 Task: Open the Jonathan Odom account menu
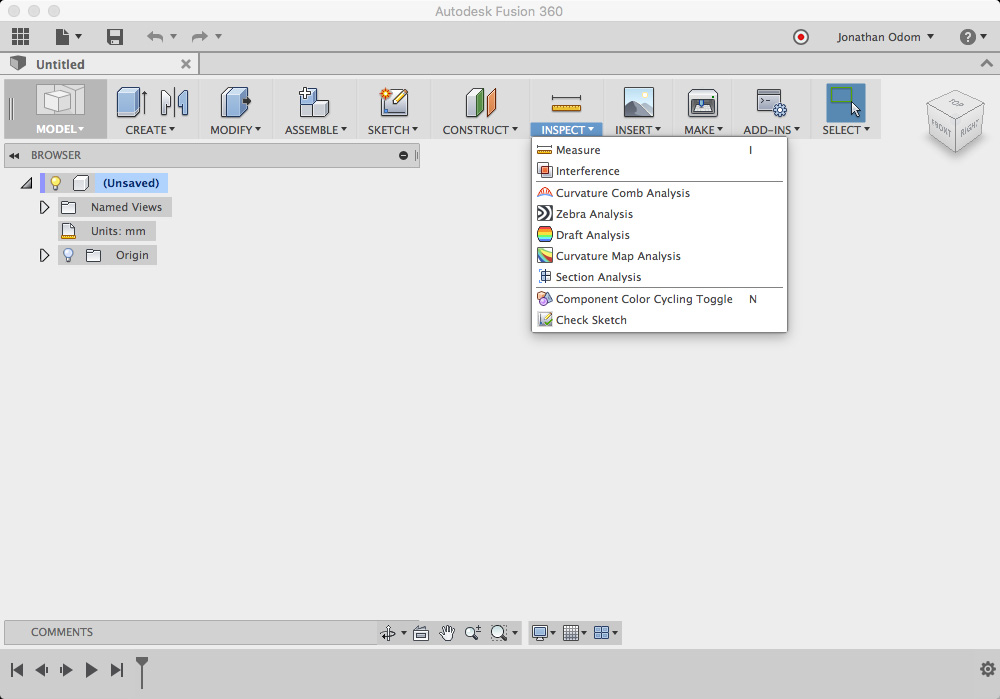click(x=885, y=37)
